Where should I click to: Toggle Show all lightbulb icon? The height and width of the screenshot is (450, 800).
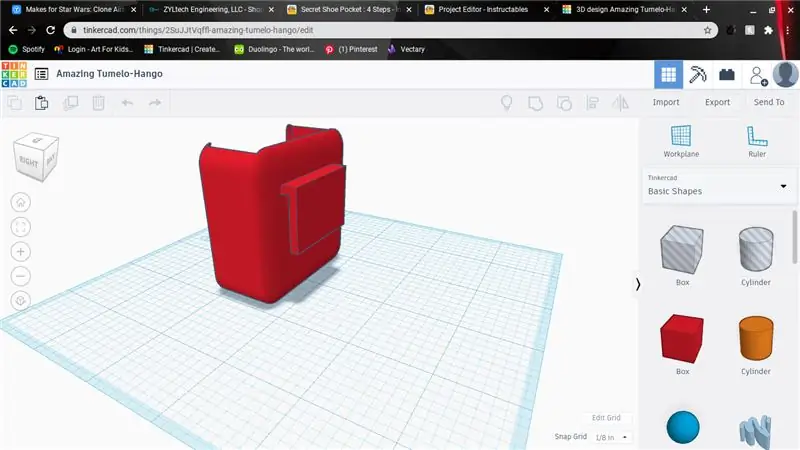tap(507, 103)
